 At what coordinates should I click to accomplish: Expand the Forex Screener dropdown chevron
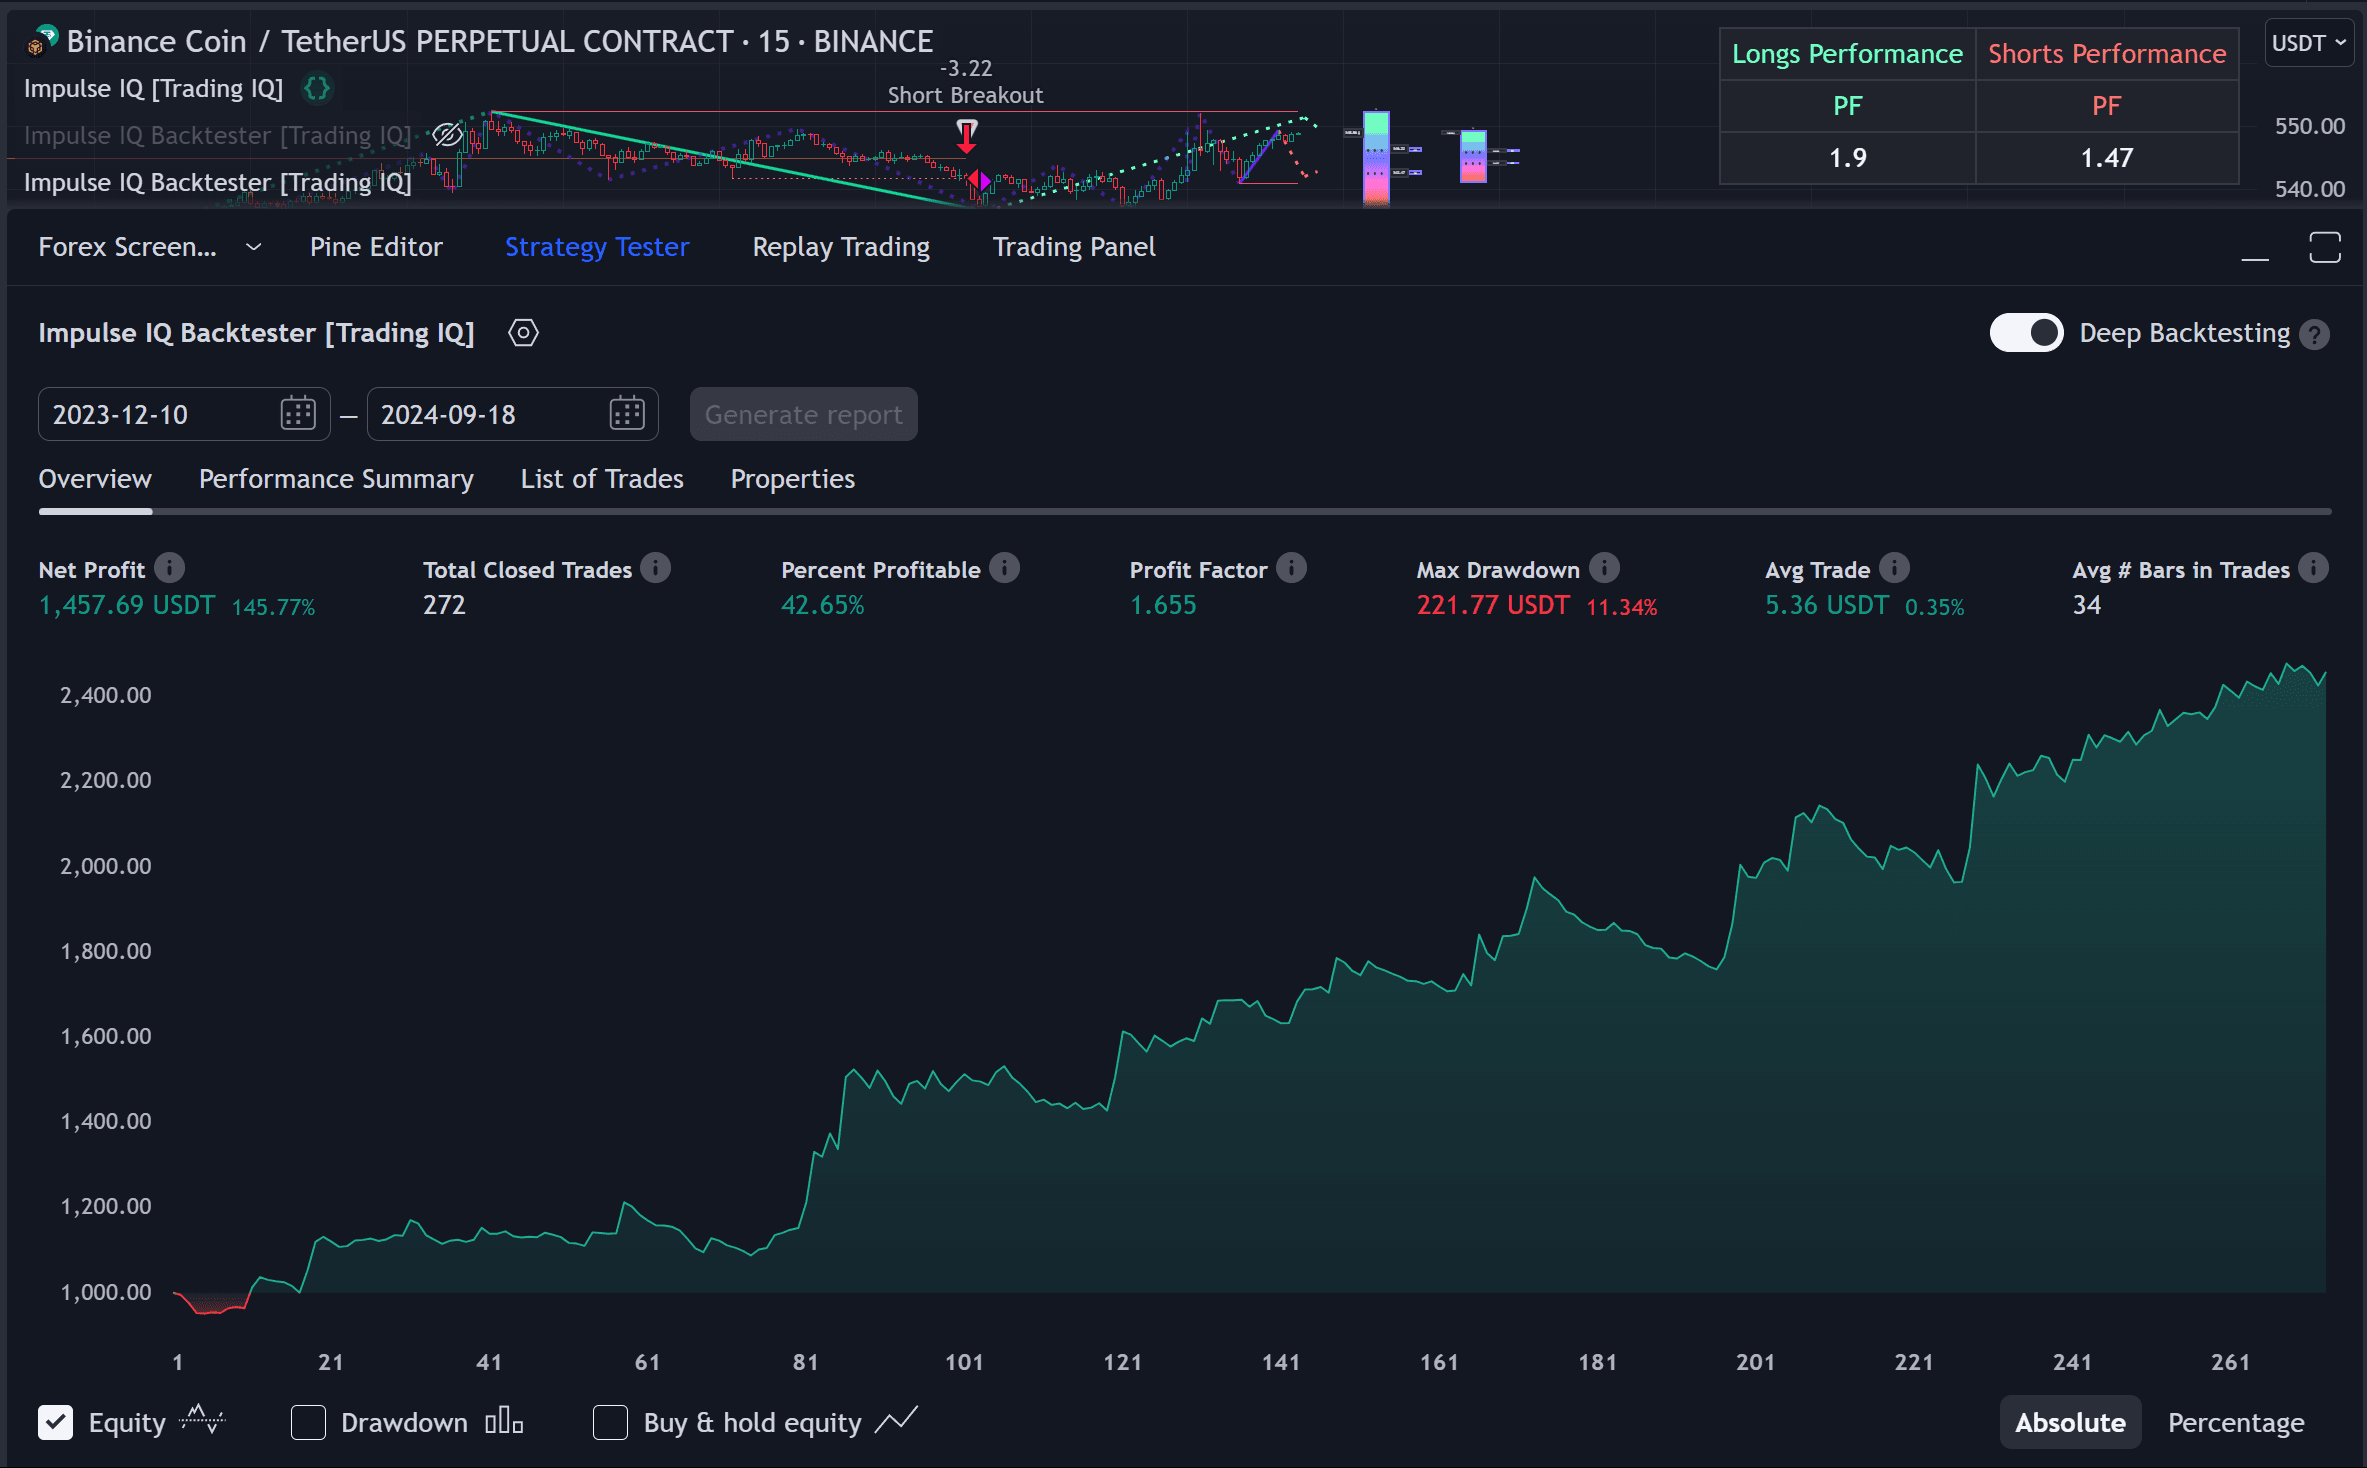click(x=254, y=247)
